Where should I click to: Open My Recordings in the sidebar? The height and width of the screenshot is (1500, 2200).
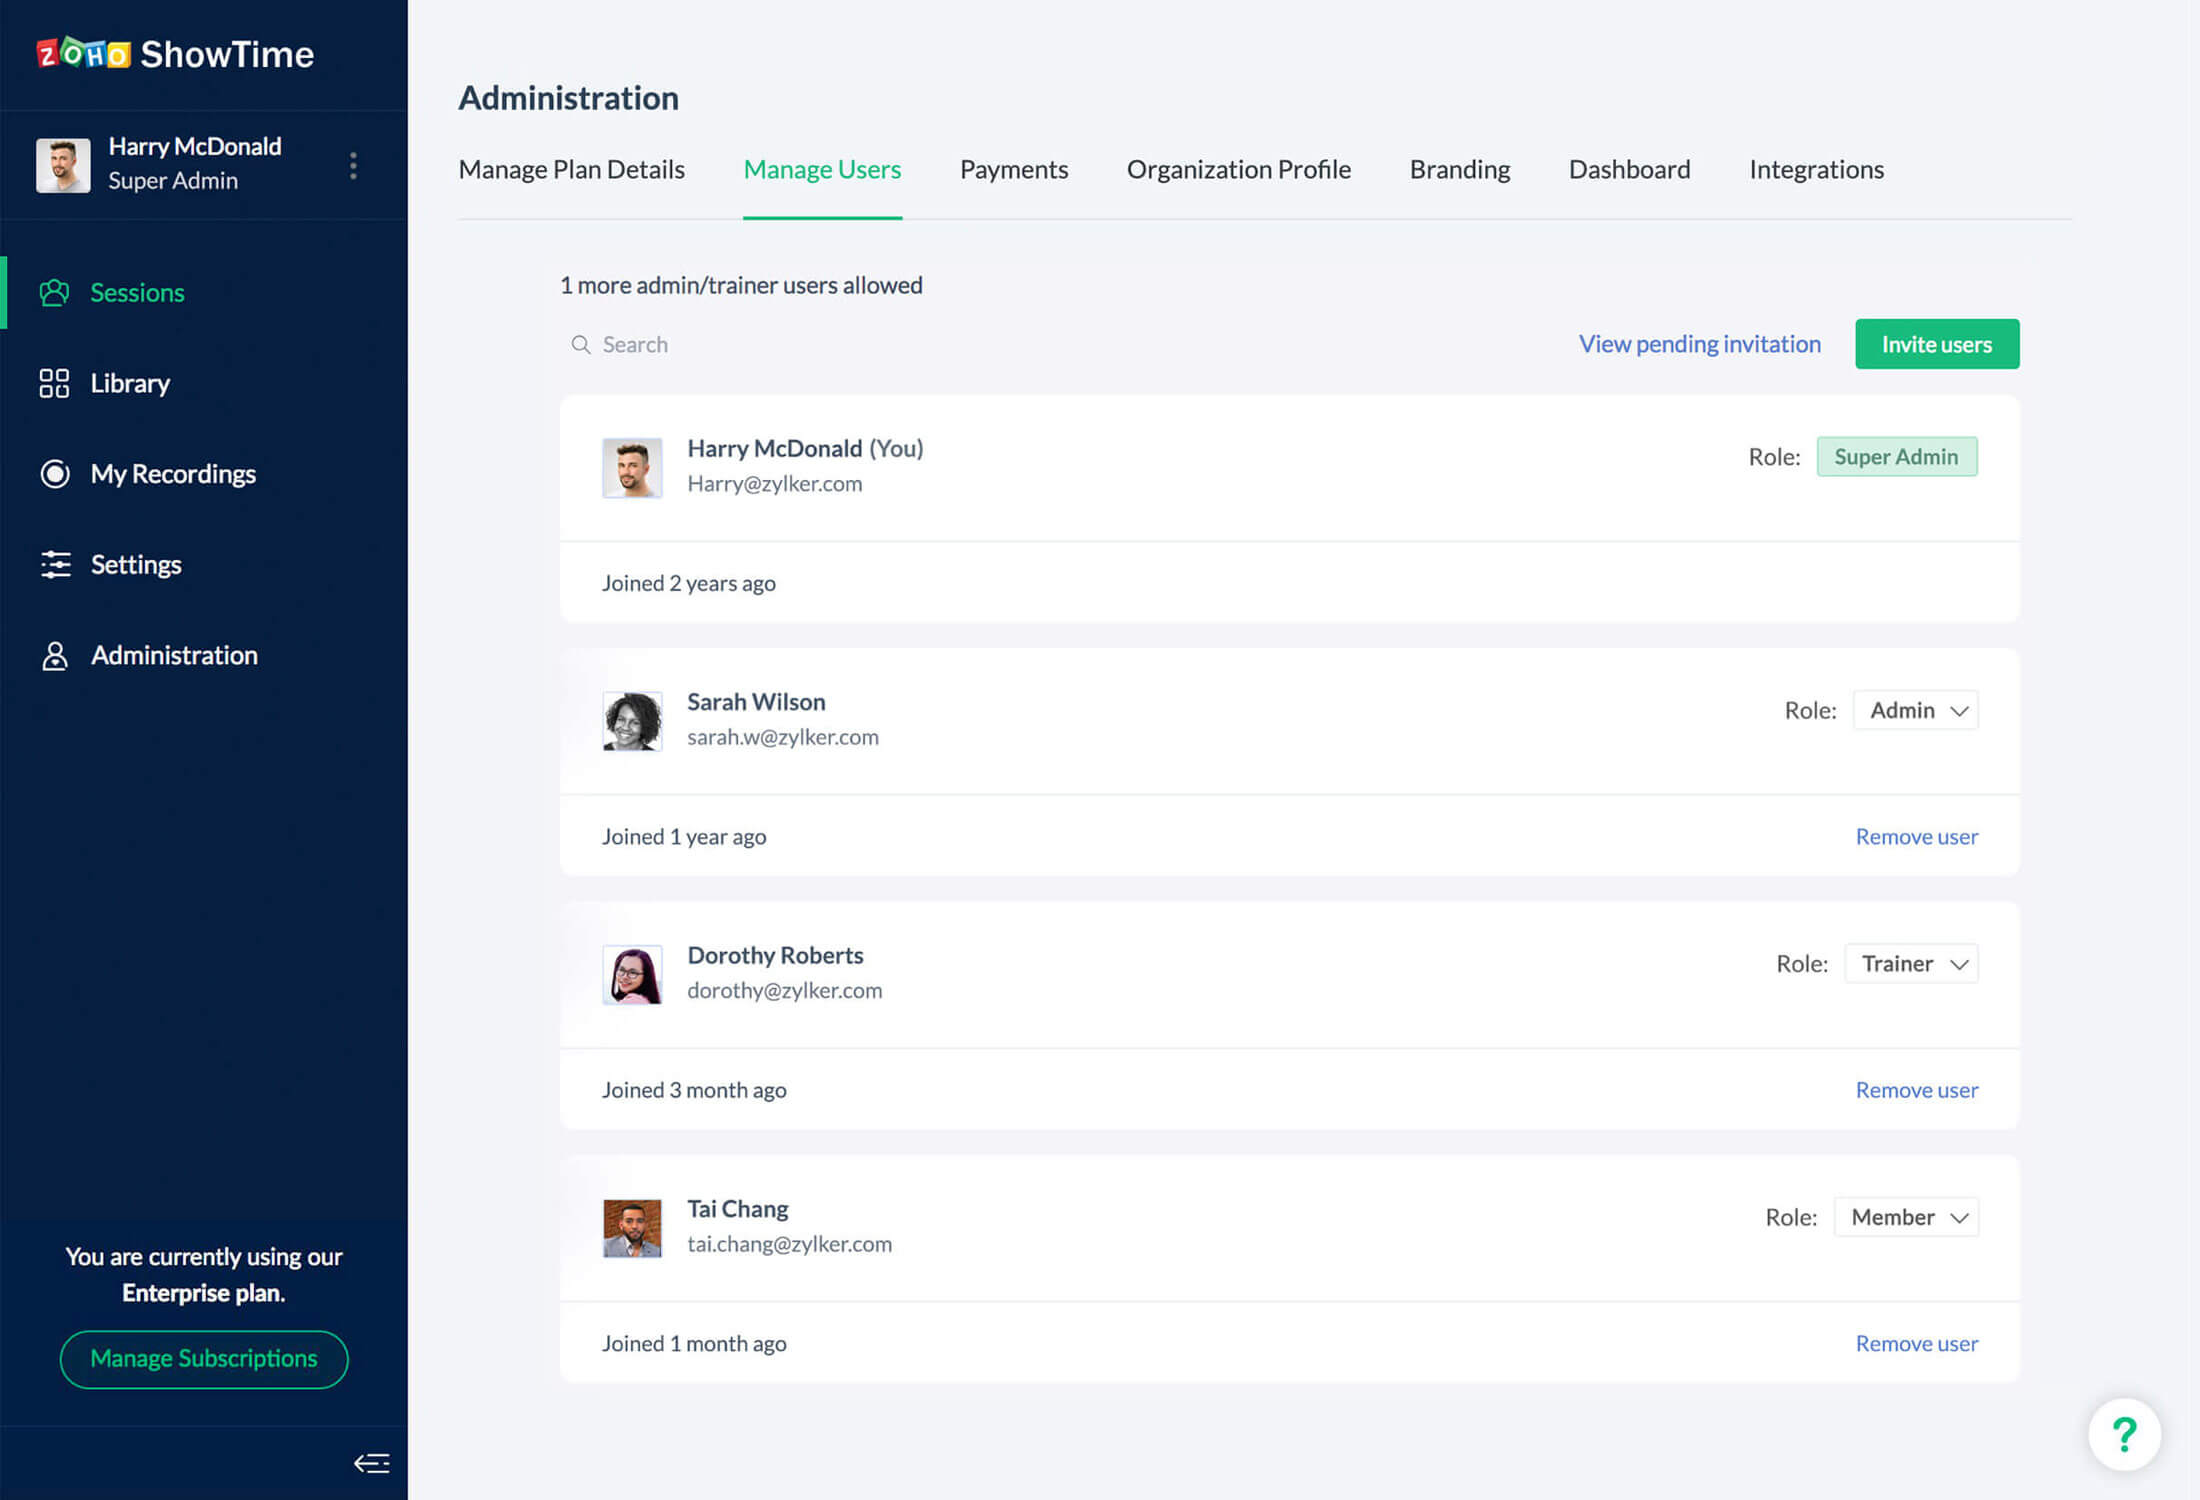click(204, 473)
